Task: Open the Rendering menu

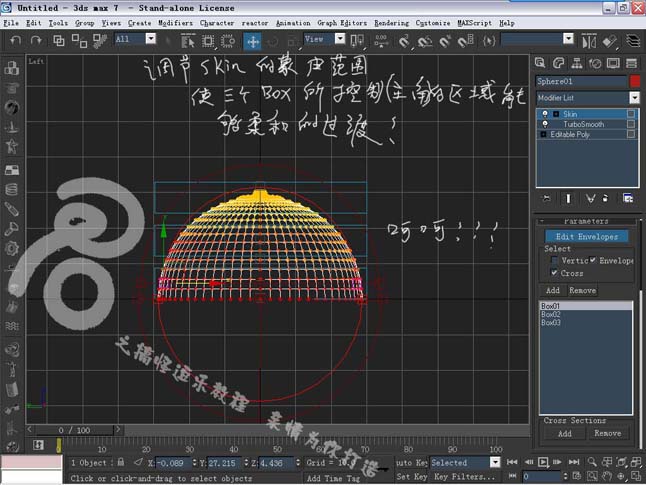Action: tap(392, 23)
